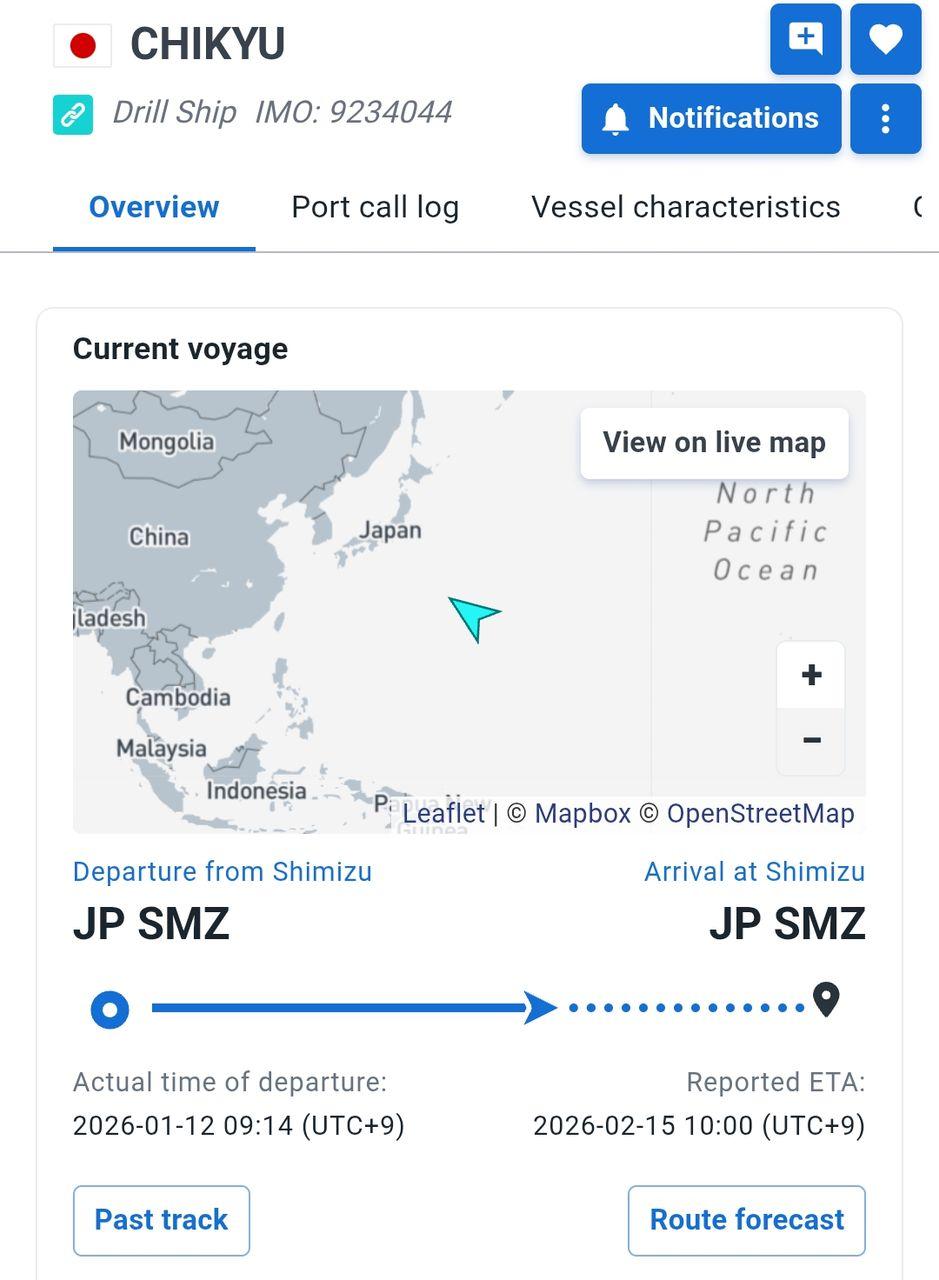Click the add note plus icon
Screen dimensions: 939x1280
point(805,39)
